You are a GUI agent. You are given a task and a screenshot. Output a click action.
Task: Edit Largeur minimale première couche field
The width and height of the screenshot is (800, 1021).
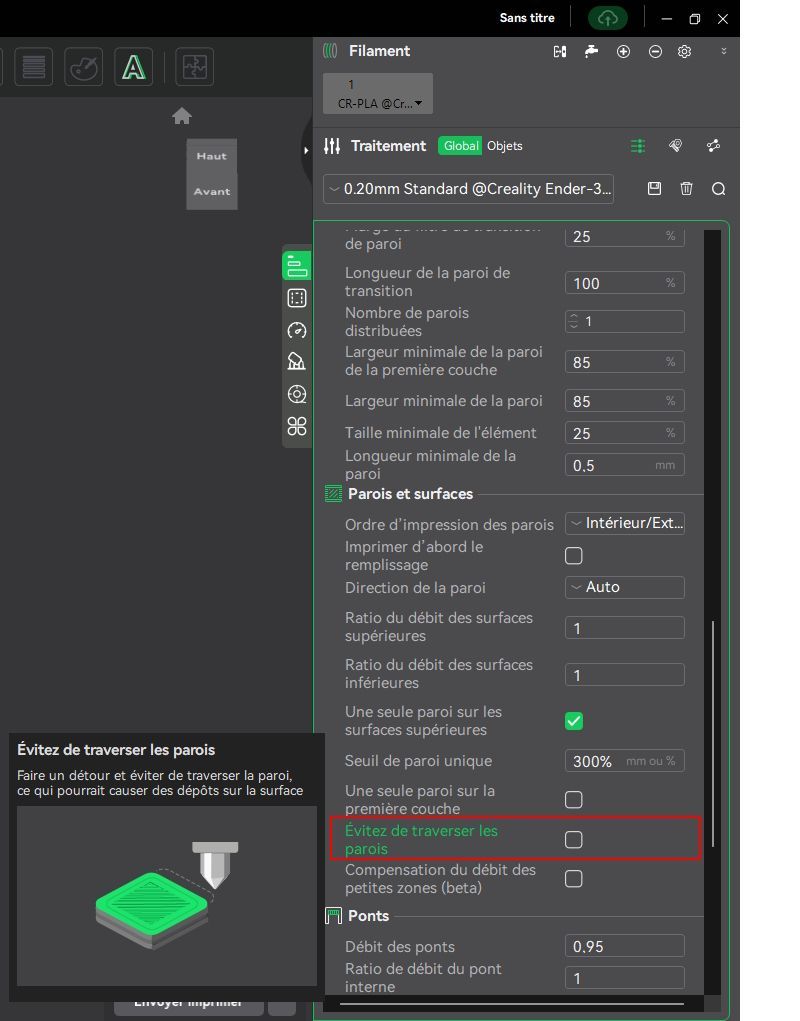click(625, 362)
